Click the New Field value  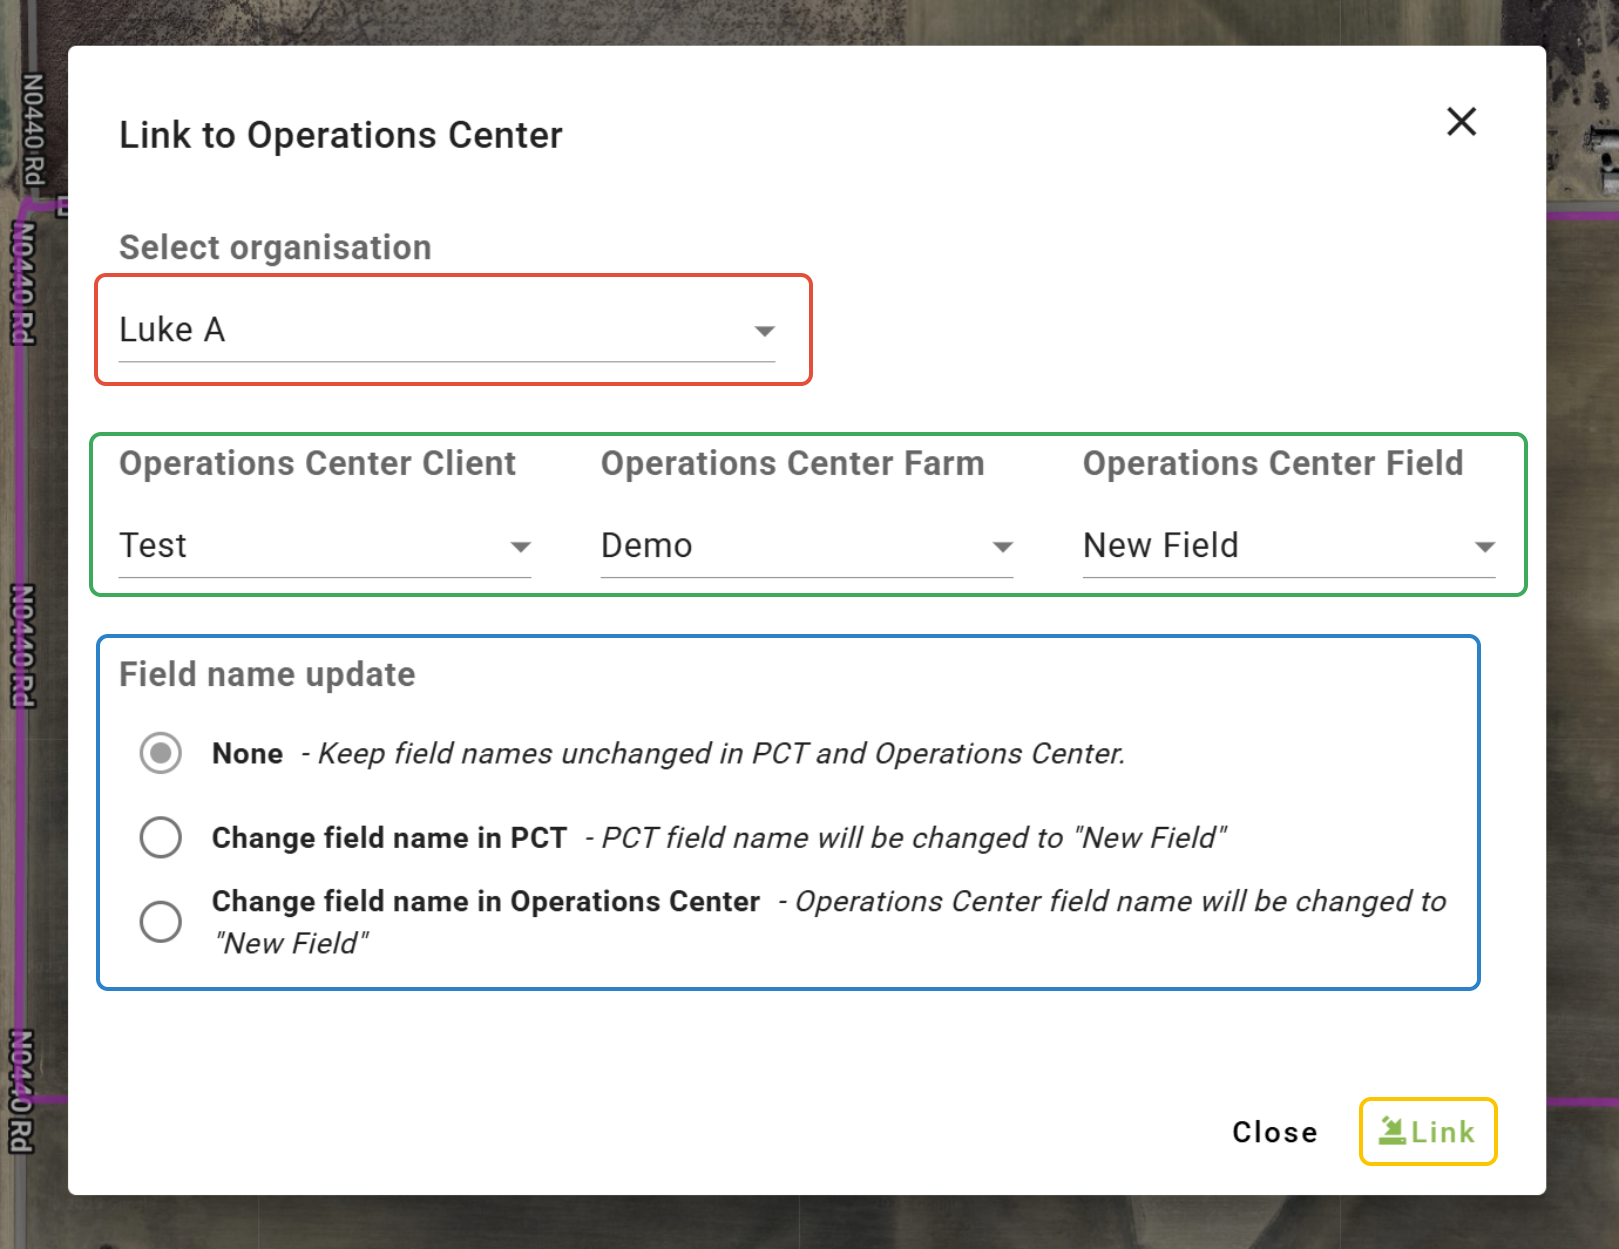coord(1160,546)
